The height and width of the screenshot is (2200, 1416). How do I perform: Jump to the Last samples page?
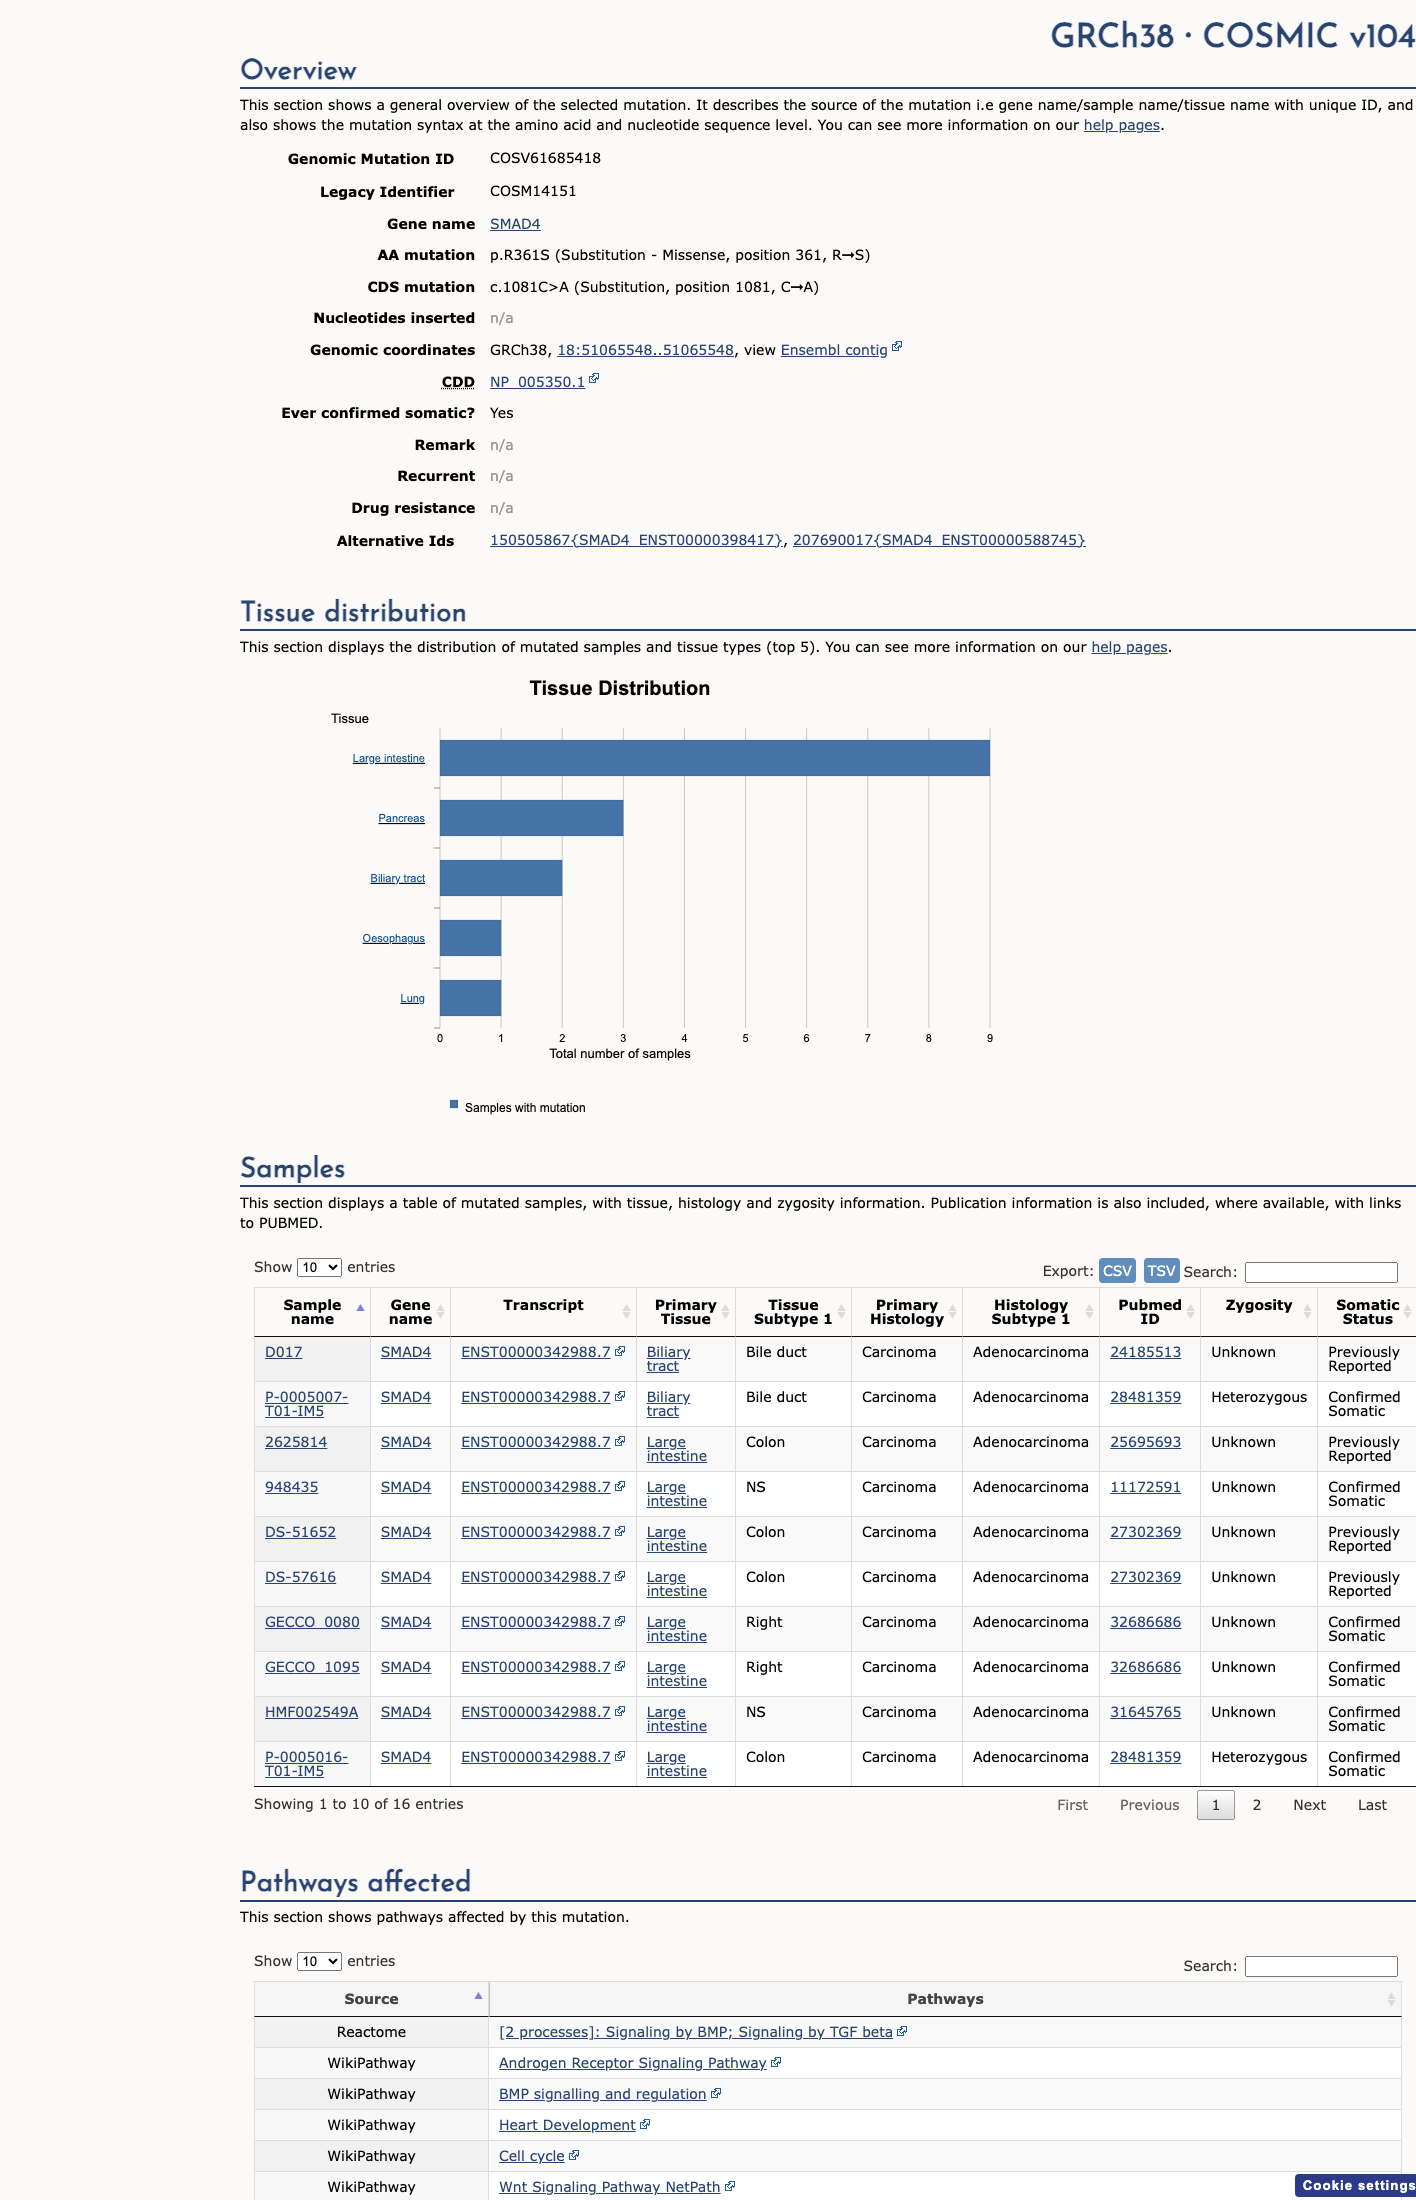(x=1372, y=1805)
